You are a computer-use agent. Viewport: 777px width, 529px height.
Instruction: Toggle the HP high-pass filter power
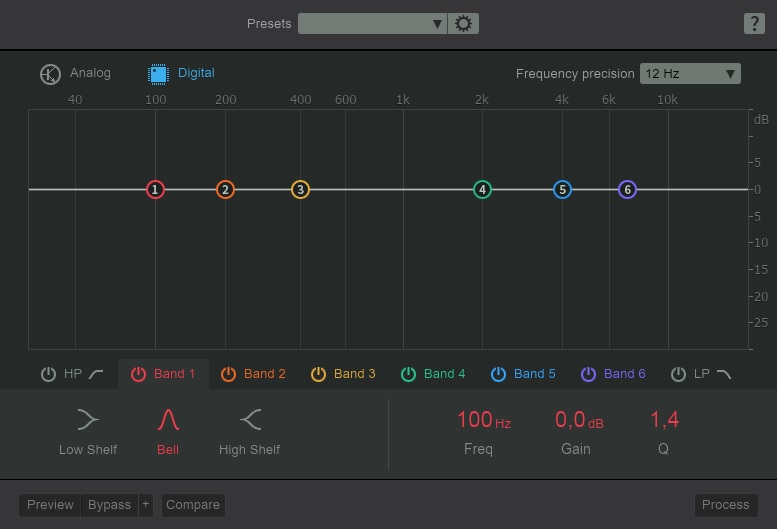pos(48,374)
